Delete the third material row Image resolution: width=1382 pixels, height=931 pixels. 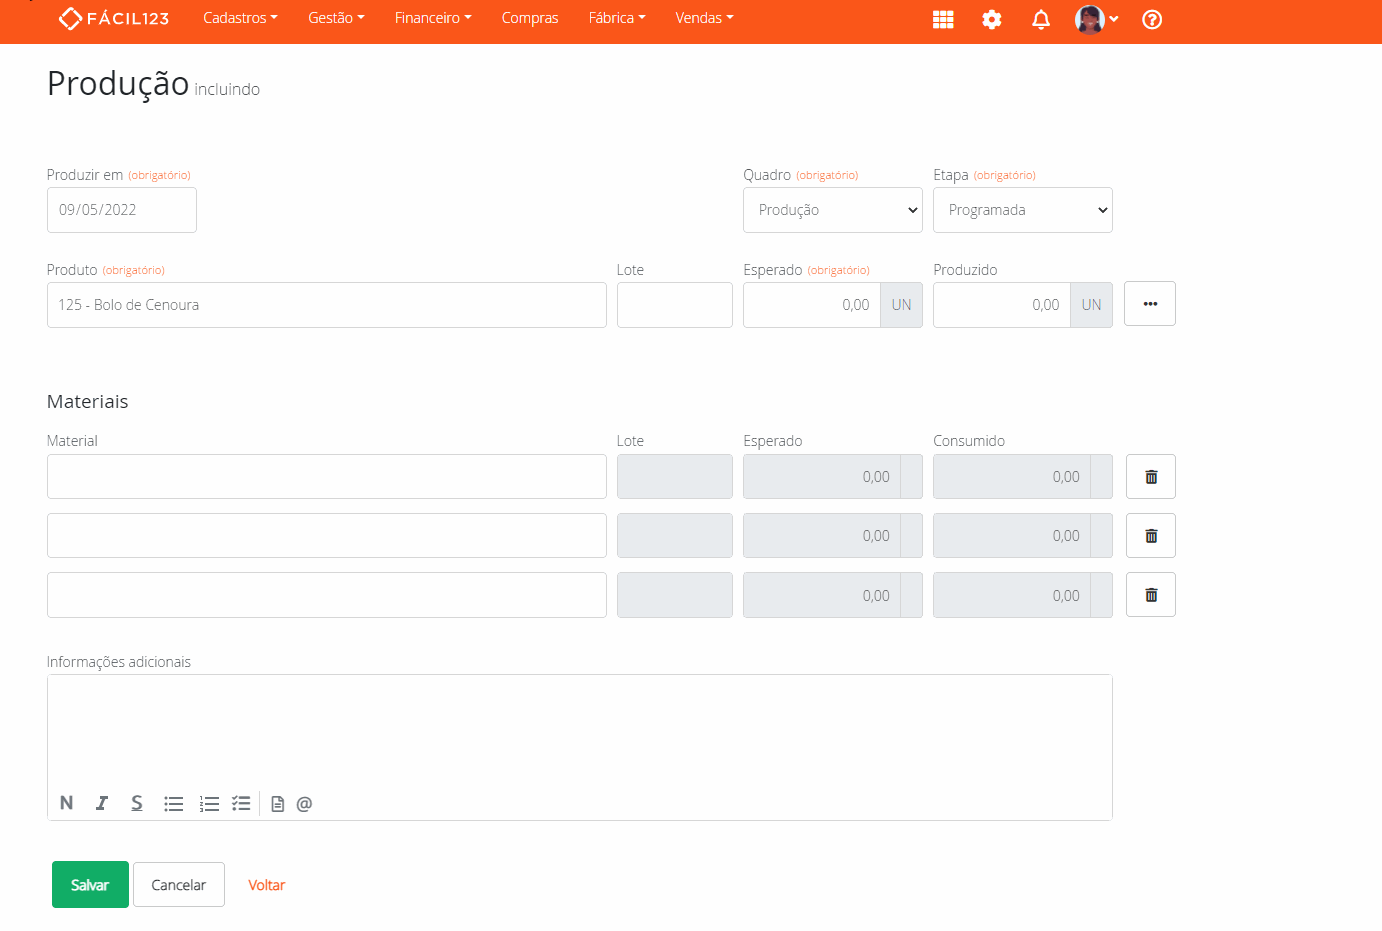tap(1151, 595)
